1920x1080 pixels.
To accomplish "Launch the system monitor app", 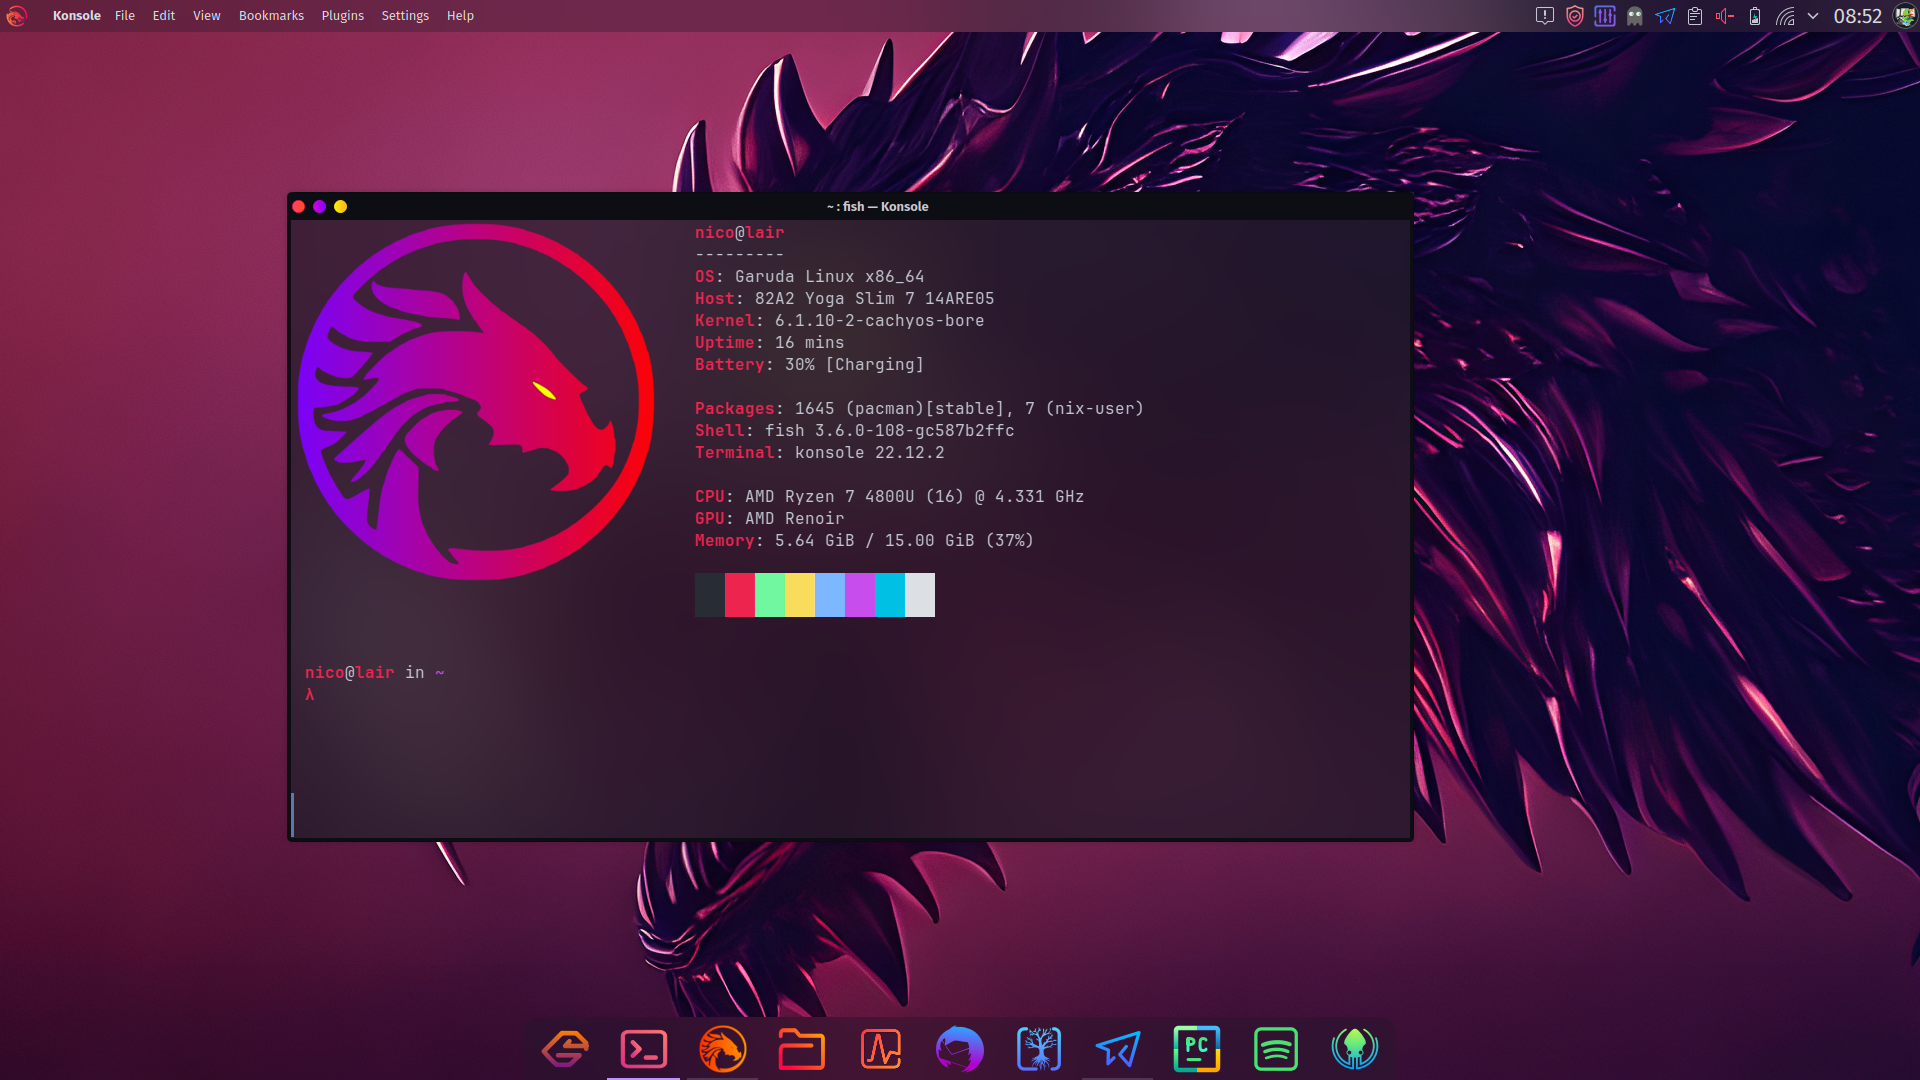I will (x=880, y=1048).
